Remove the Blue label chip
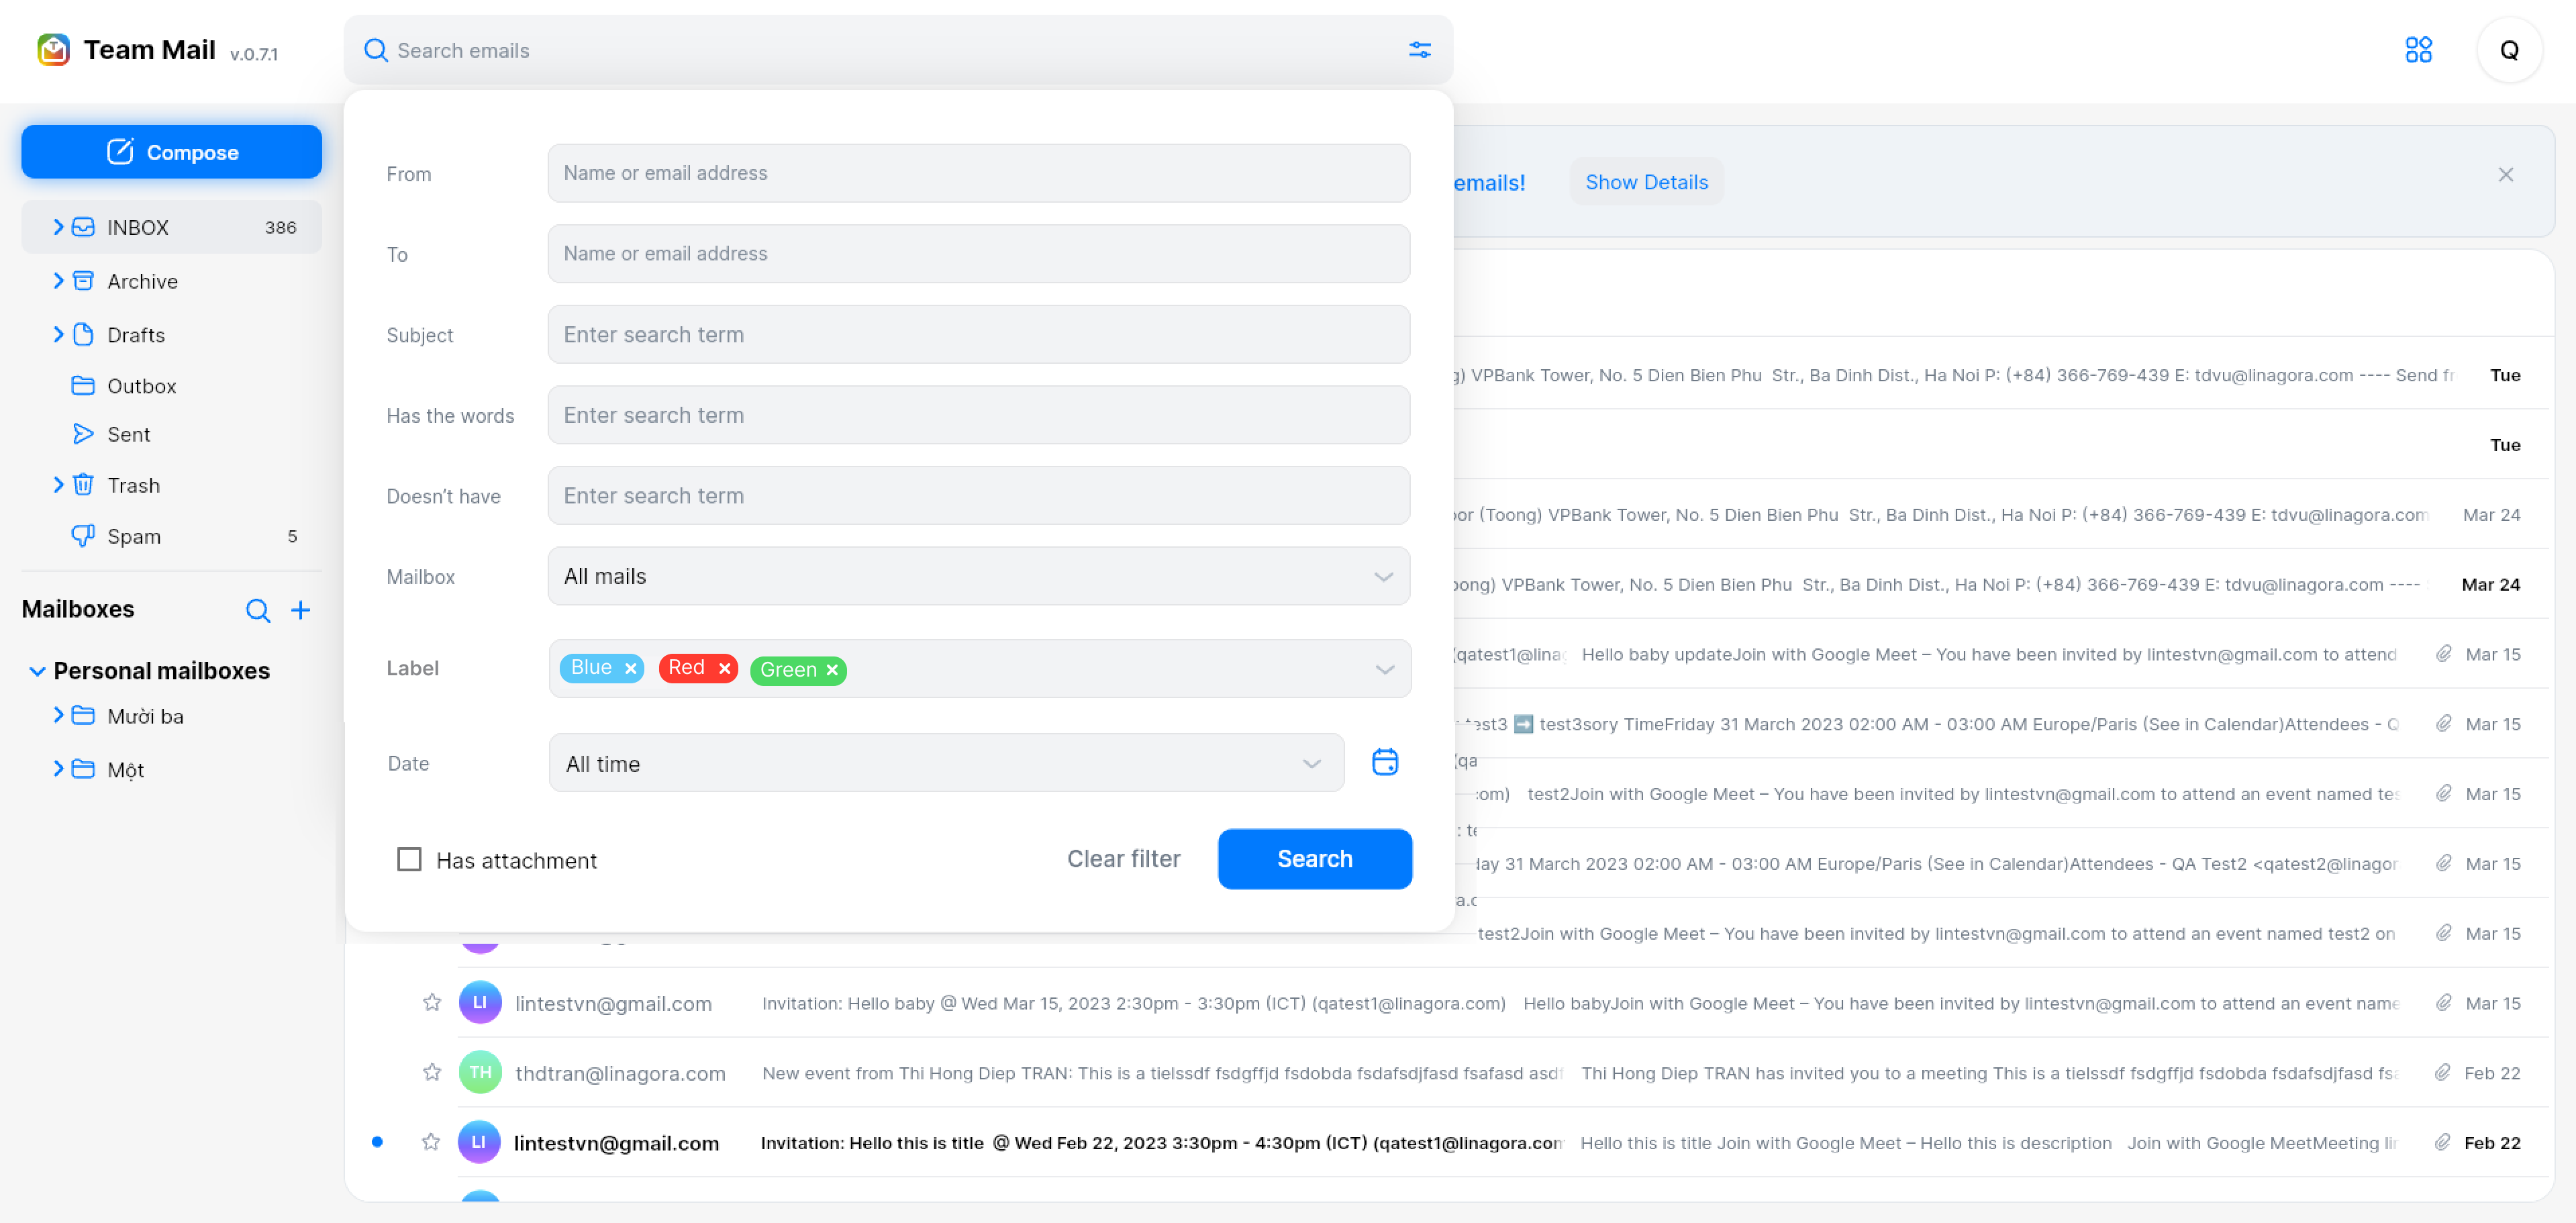The image size is (2576, 1223). tap(630, 668)
